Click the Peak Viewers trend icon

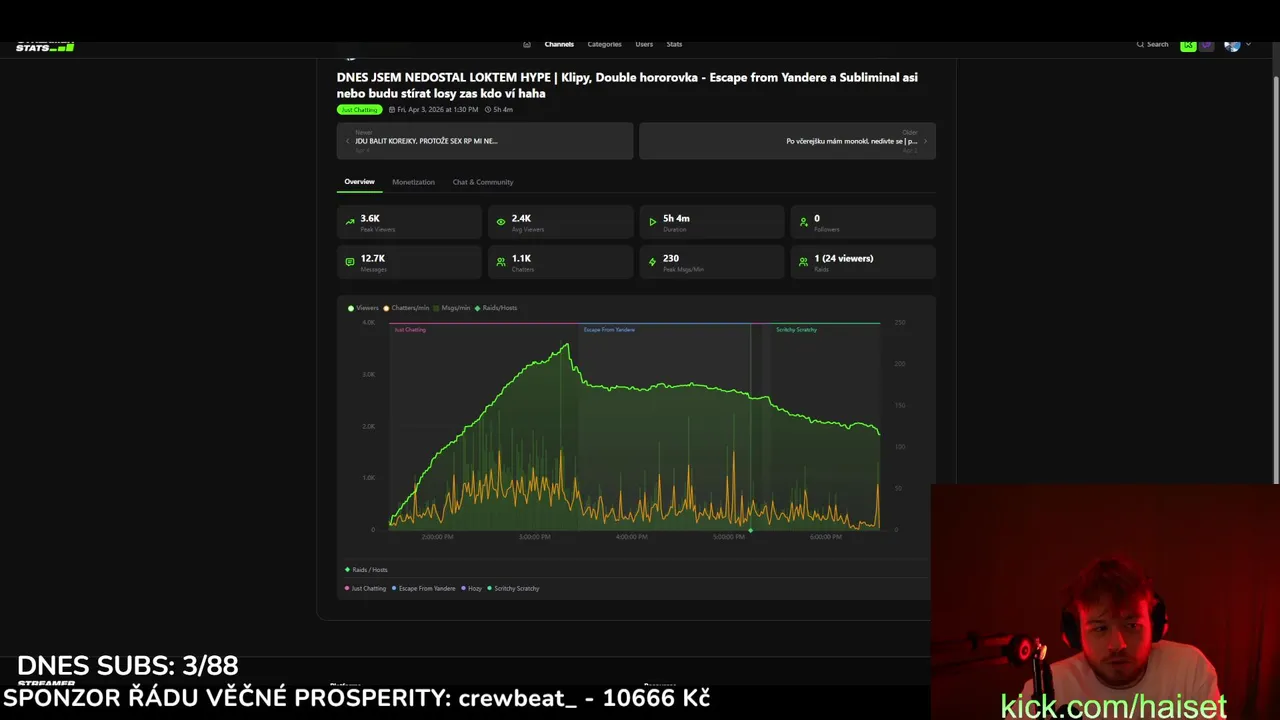tap(350, 222)
